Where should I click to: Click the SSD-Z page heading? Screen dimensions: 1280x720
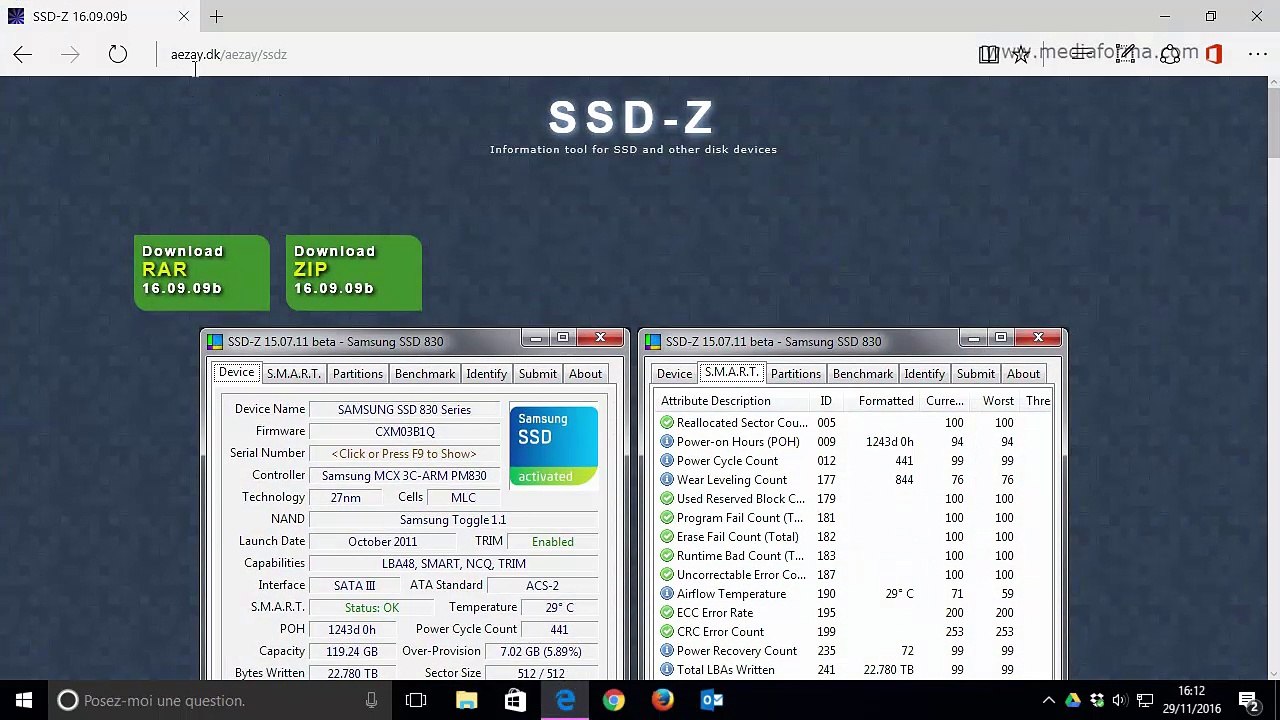632,118
